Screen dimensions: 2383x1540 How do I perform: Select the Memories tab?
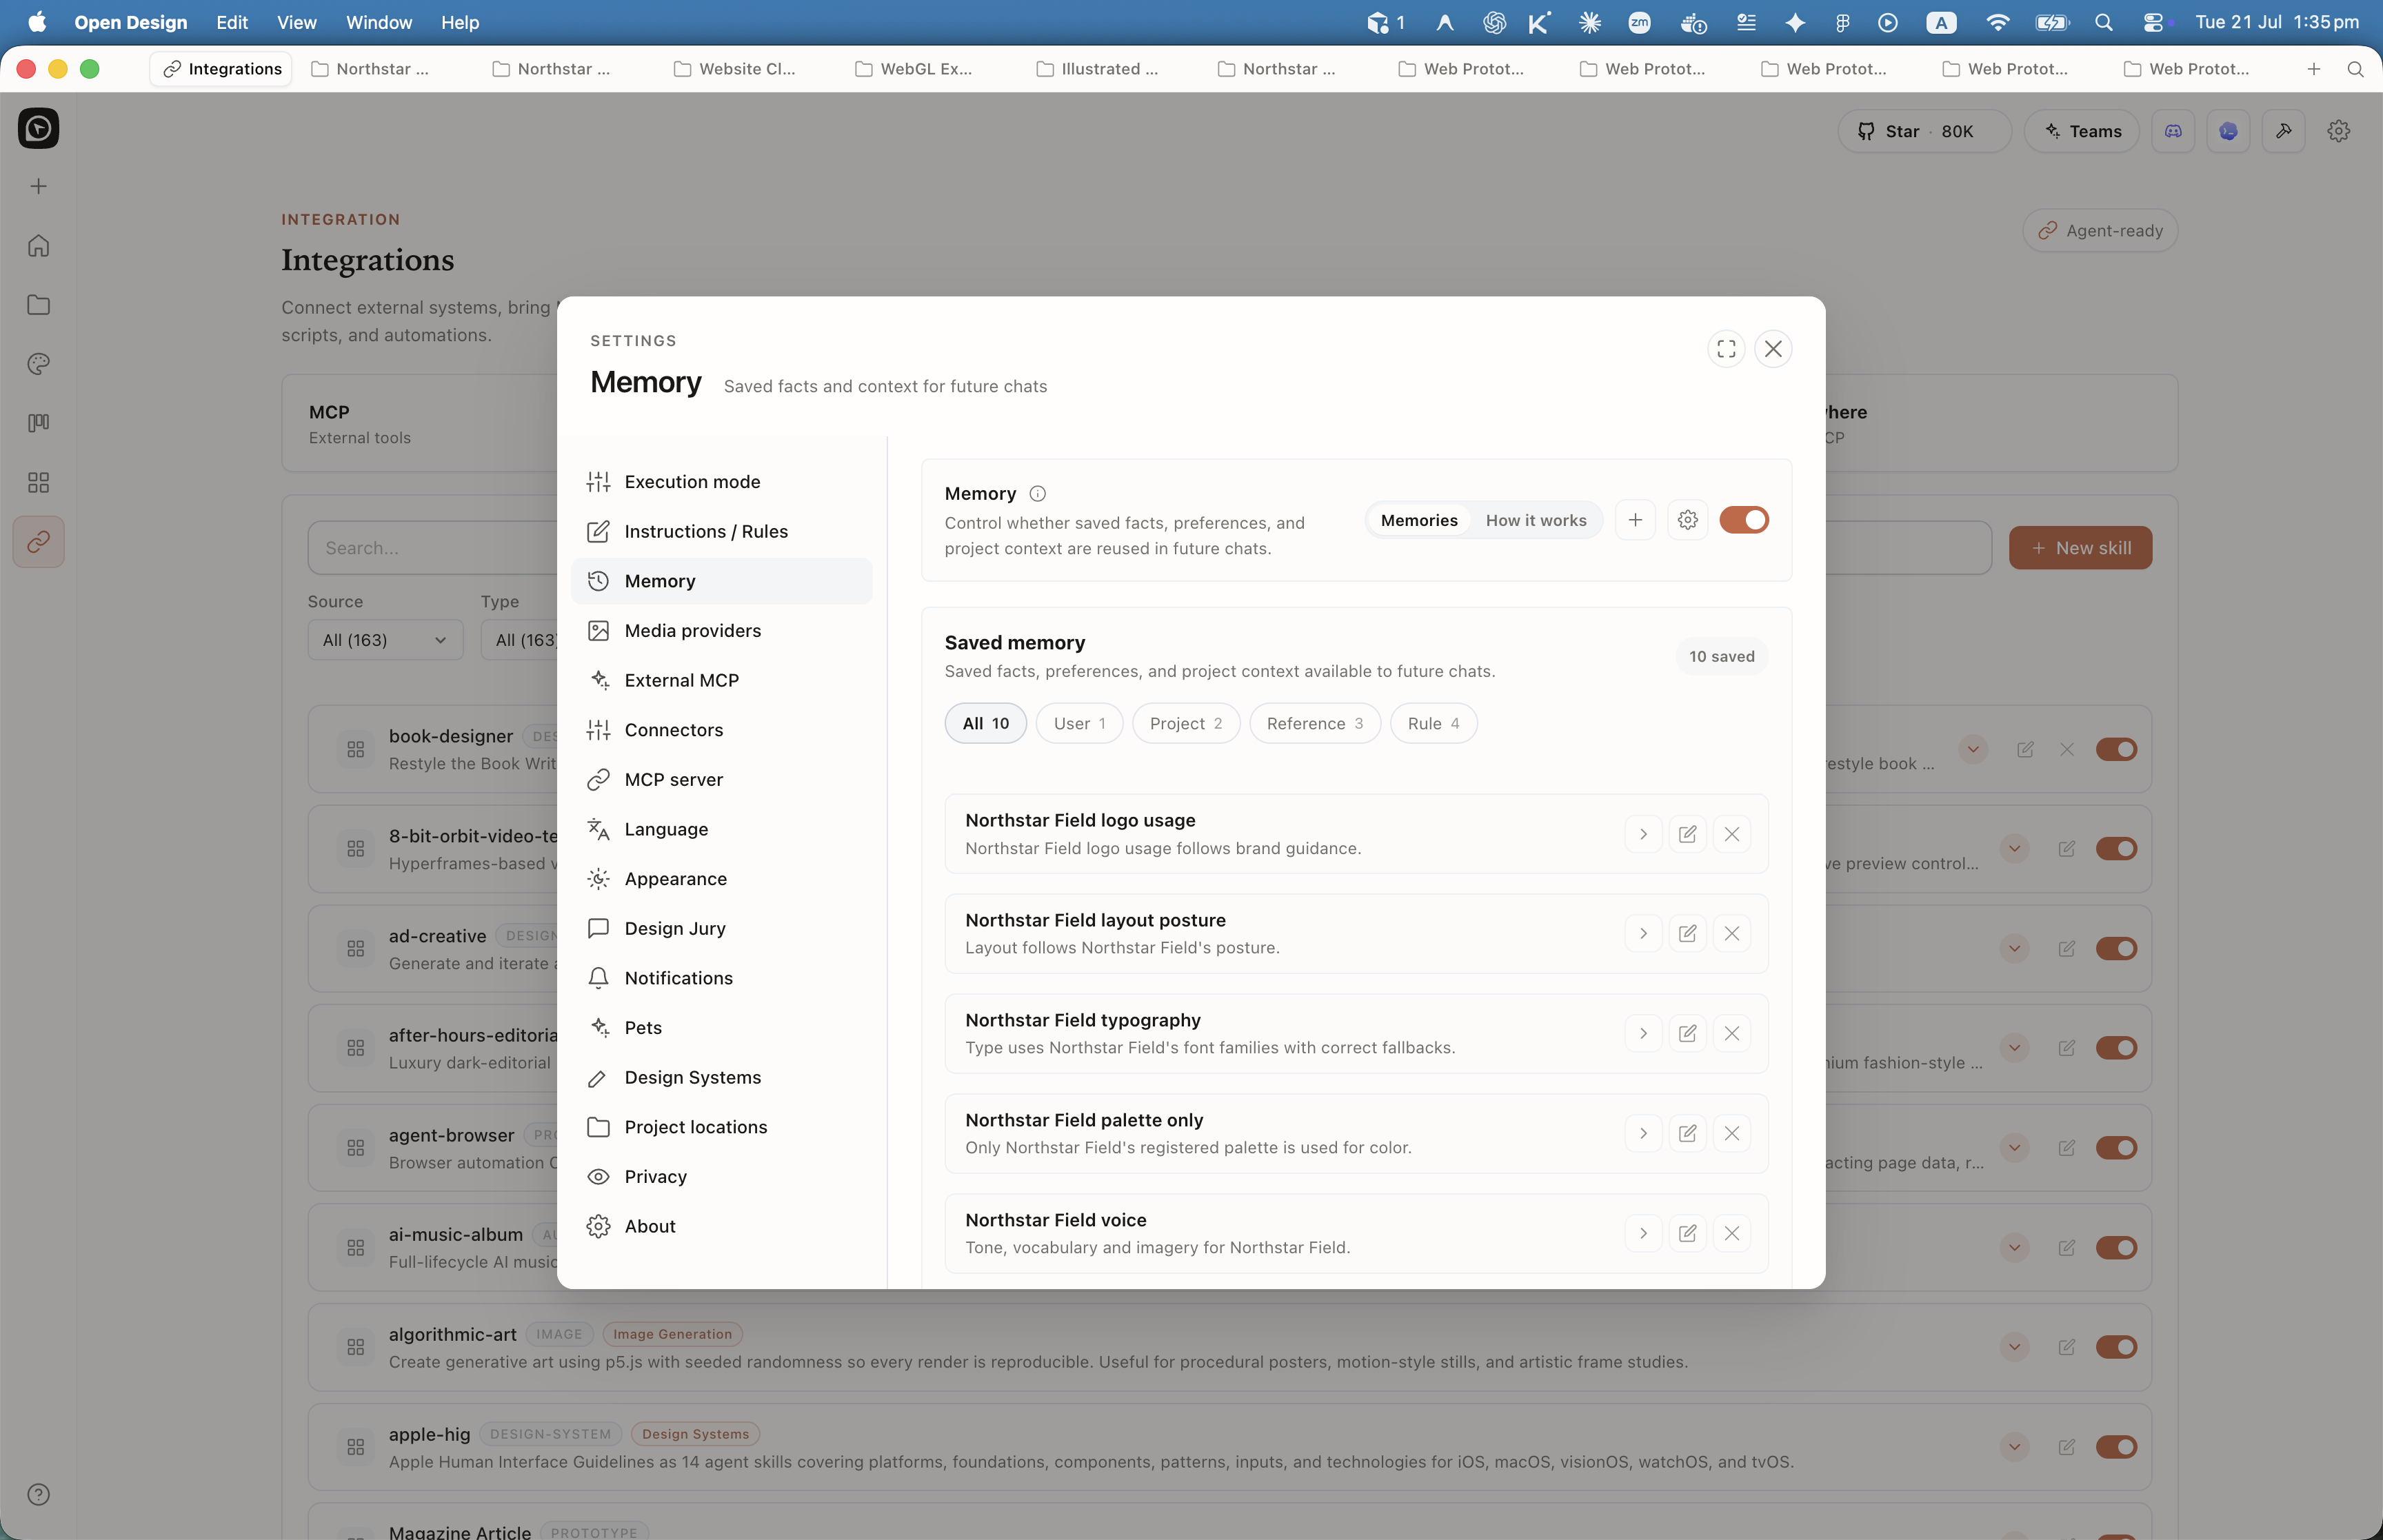click(1419, 520)
